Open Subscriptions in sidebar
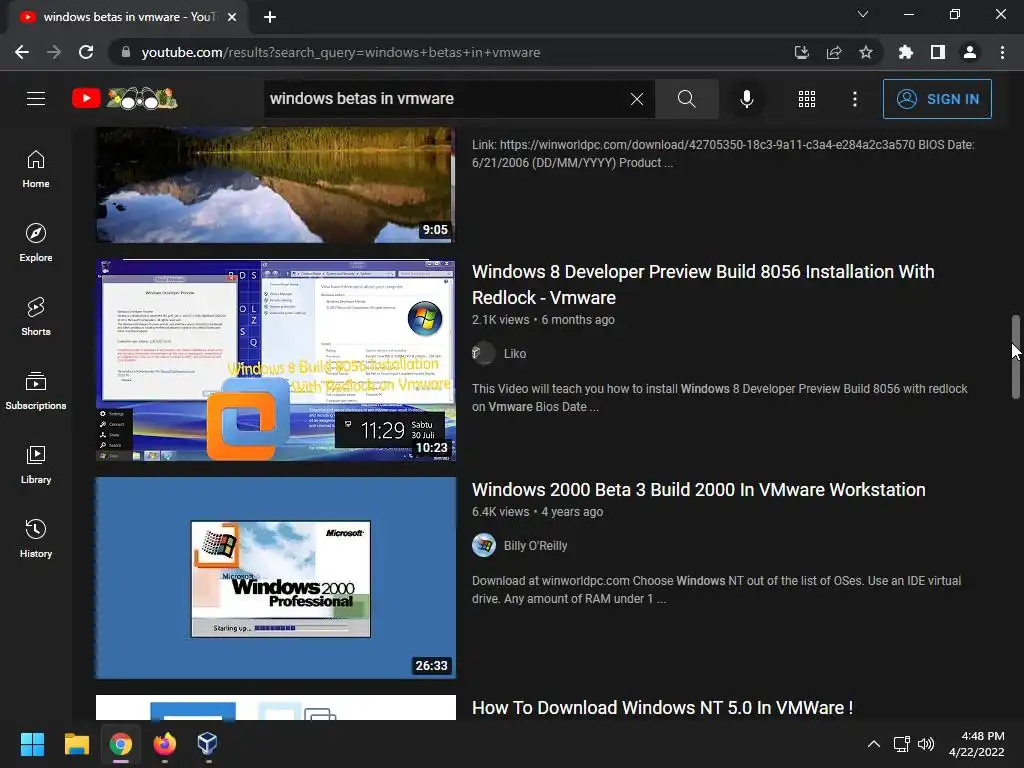 (36, 391)
